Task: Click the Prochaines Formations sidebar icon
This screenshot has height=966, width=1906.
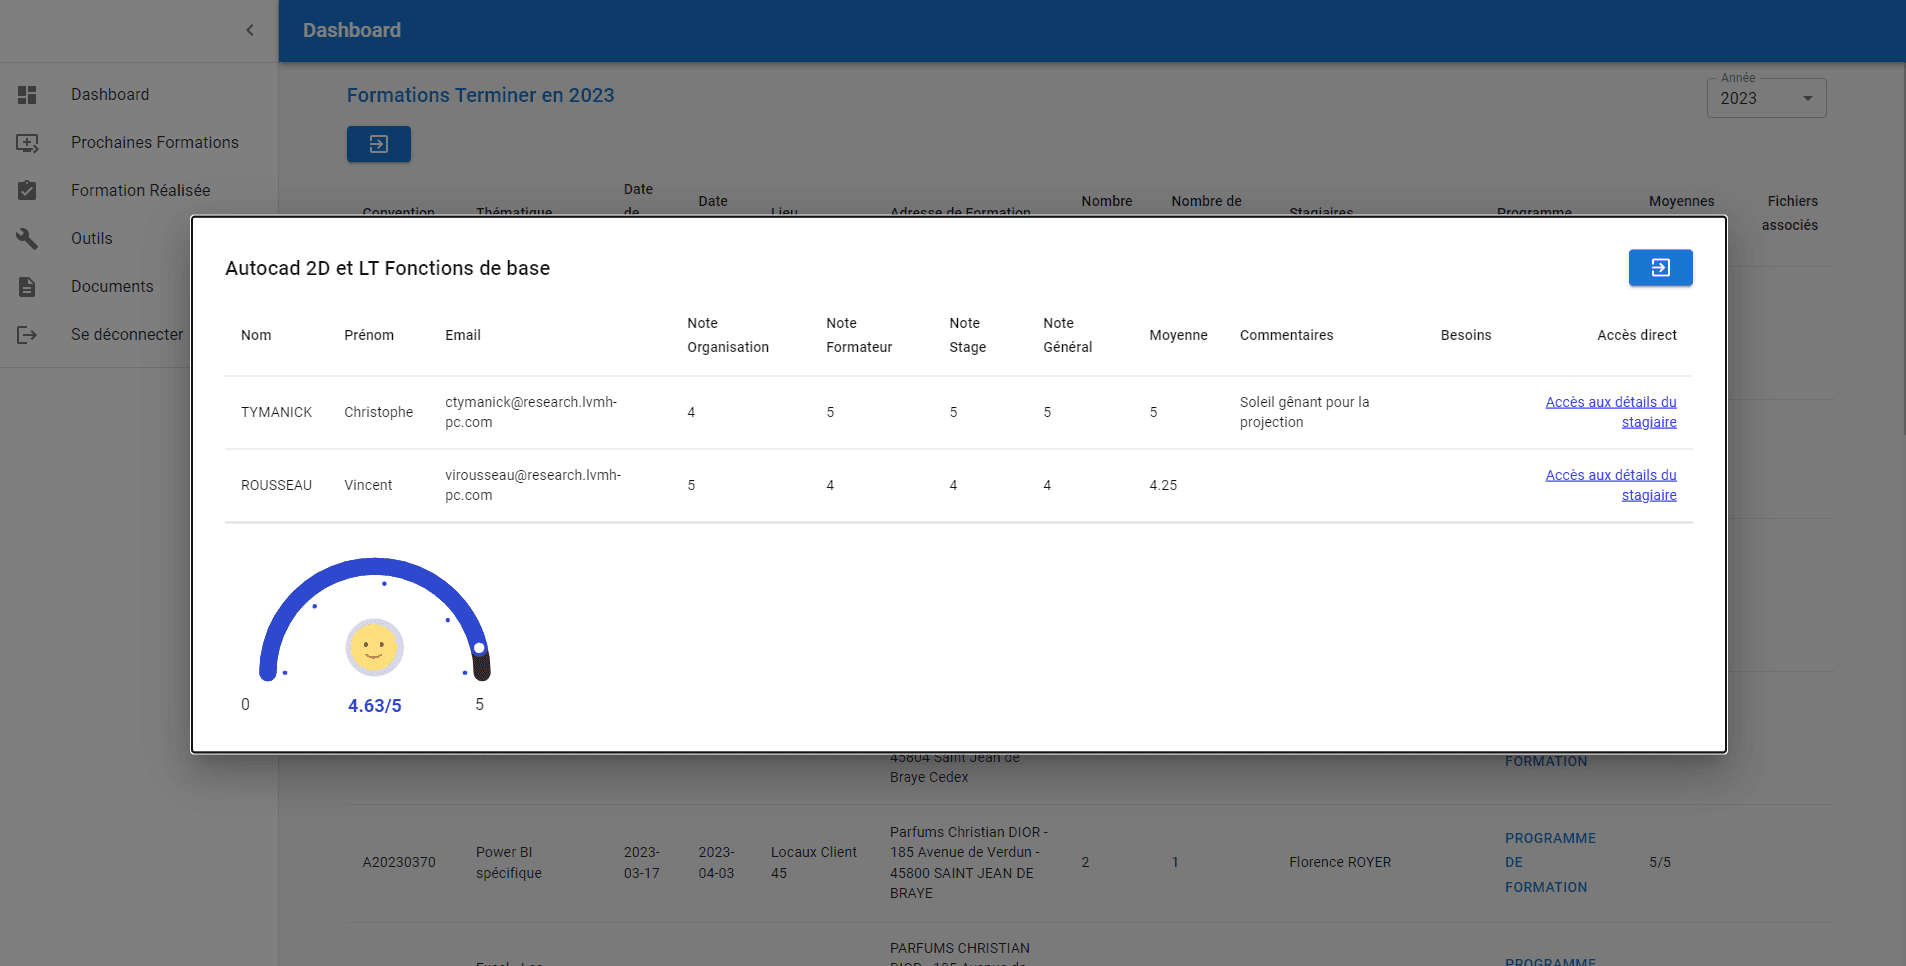Action: [27, 143]
